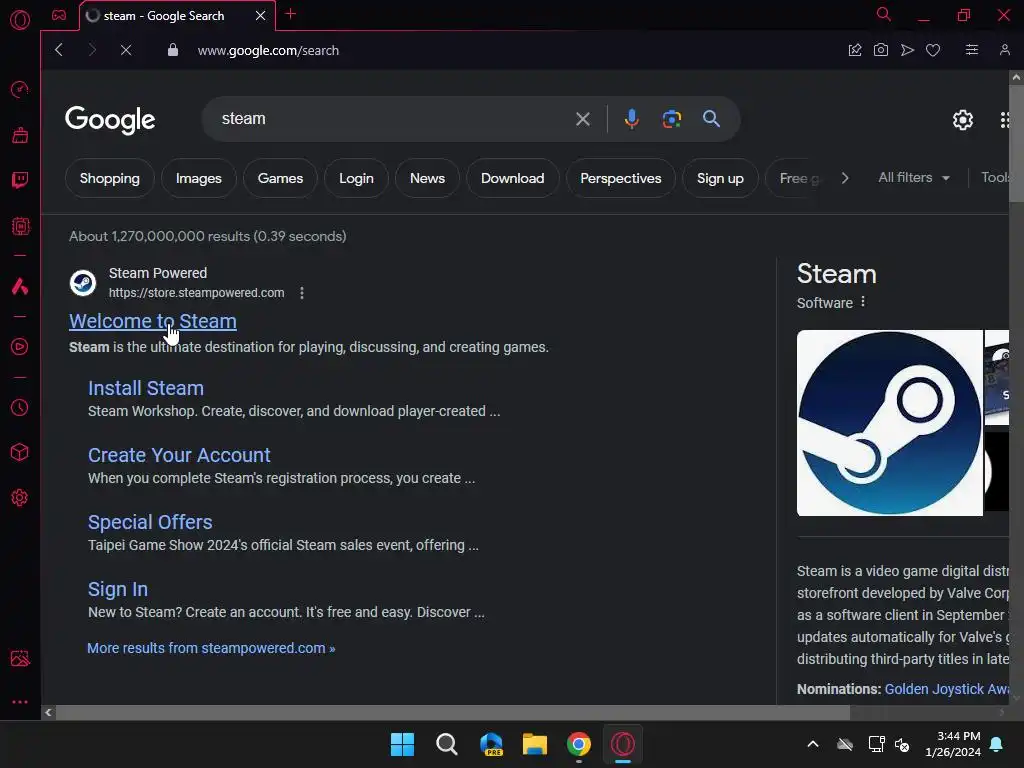
Task: Open Aria AI icon in sidebar
Action: point(20,286)
